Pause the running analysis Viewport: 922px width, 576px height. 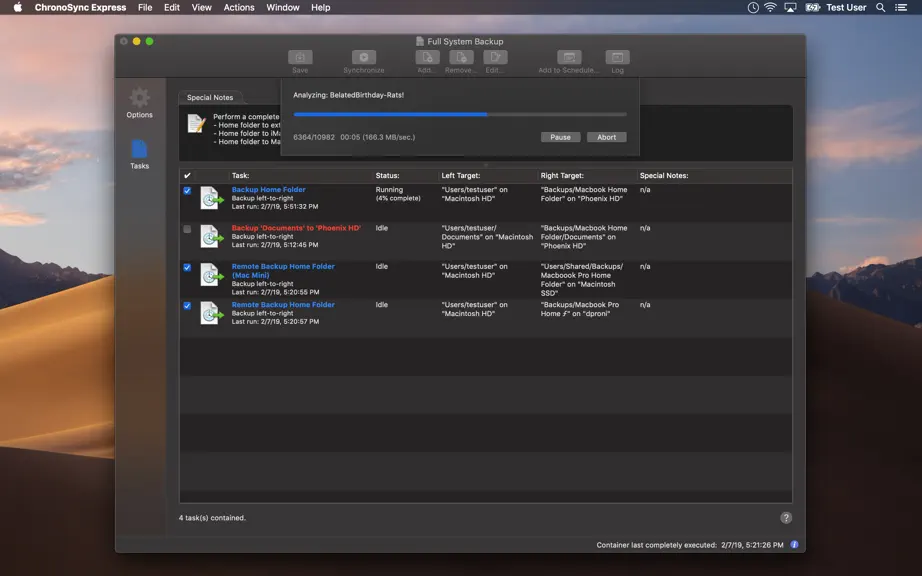560,137
